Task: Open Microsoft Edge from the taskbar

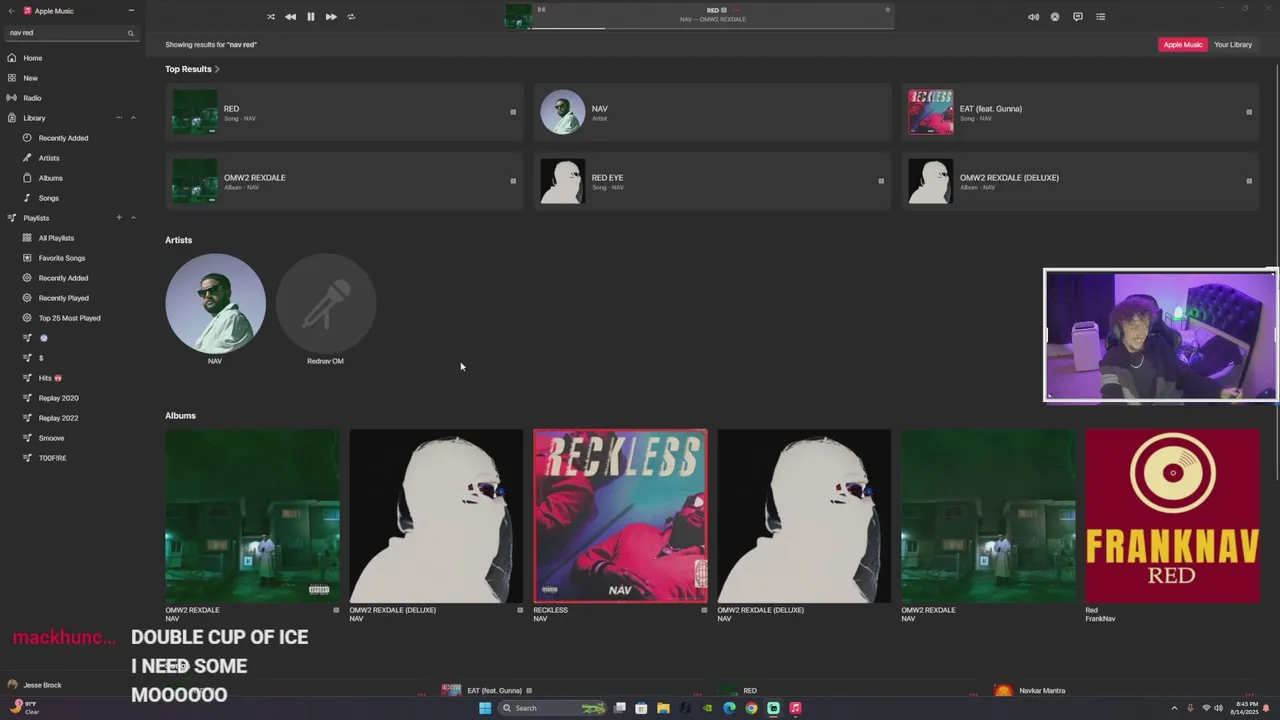Action: click(x=729, y=708)
